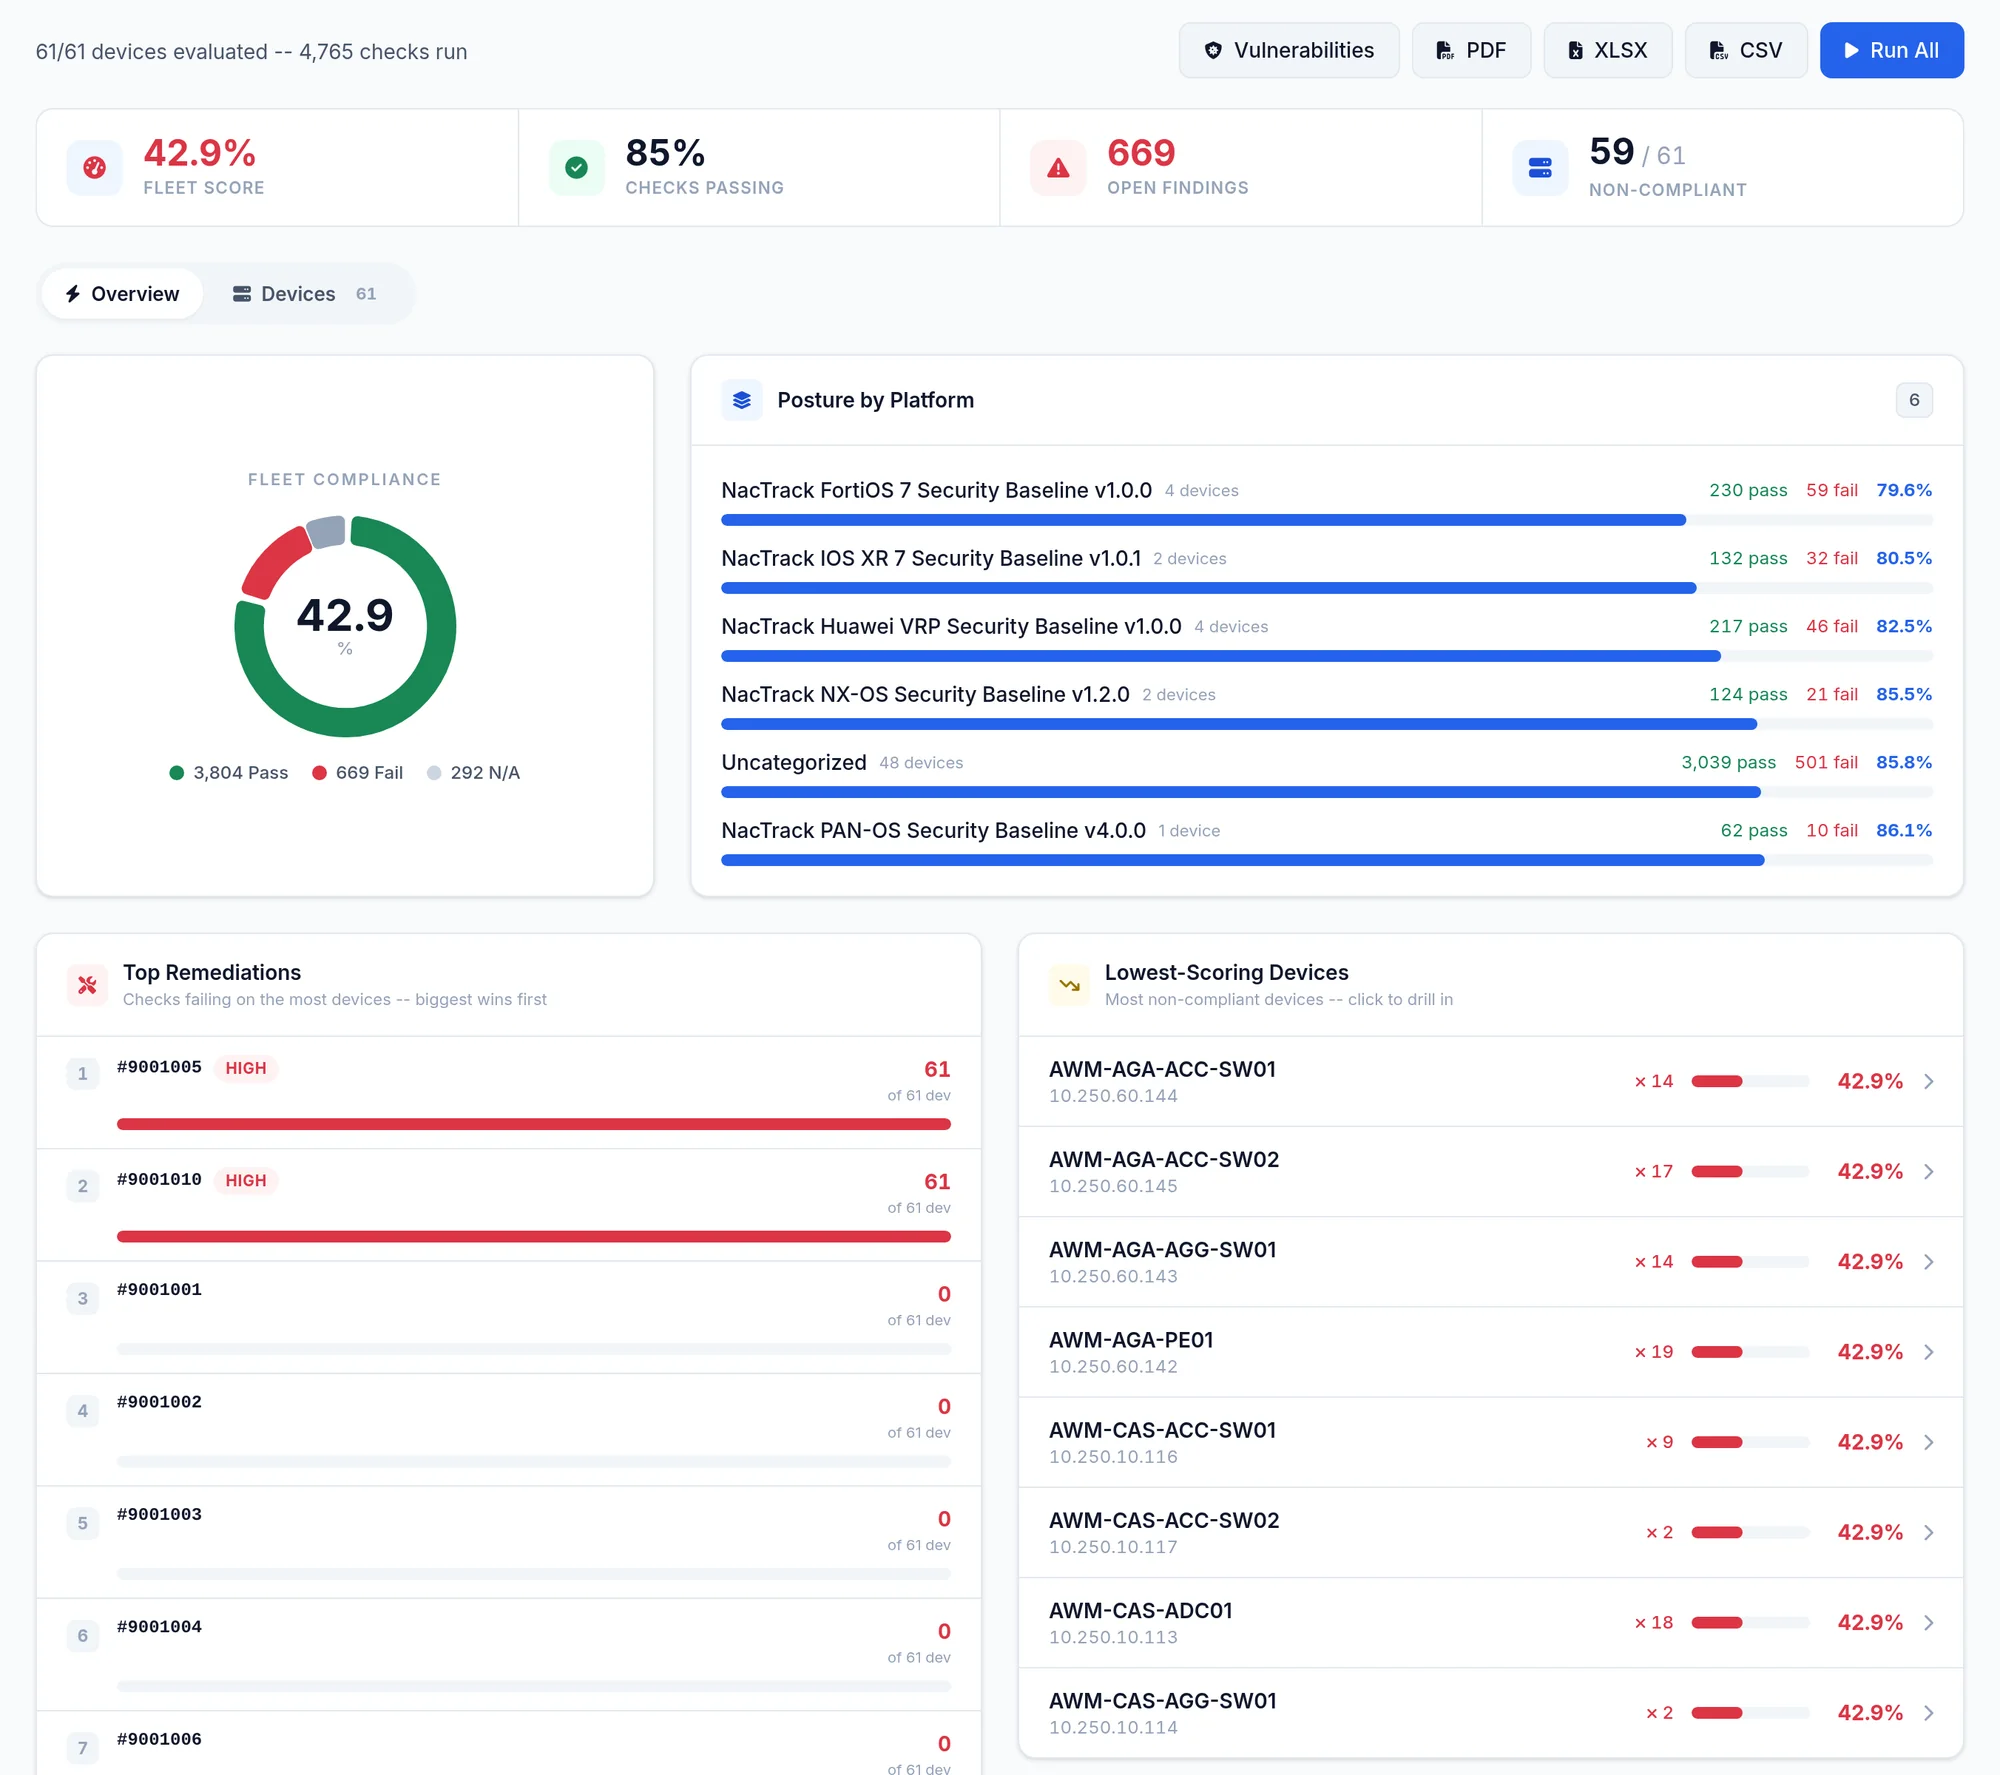Click NacTrack NX-OS Security Baseline v1.2.0

(x=925, y=694)
